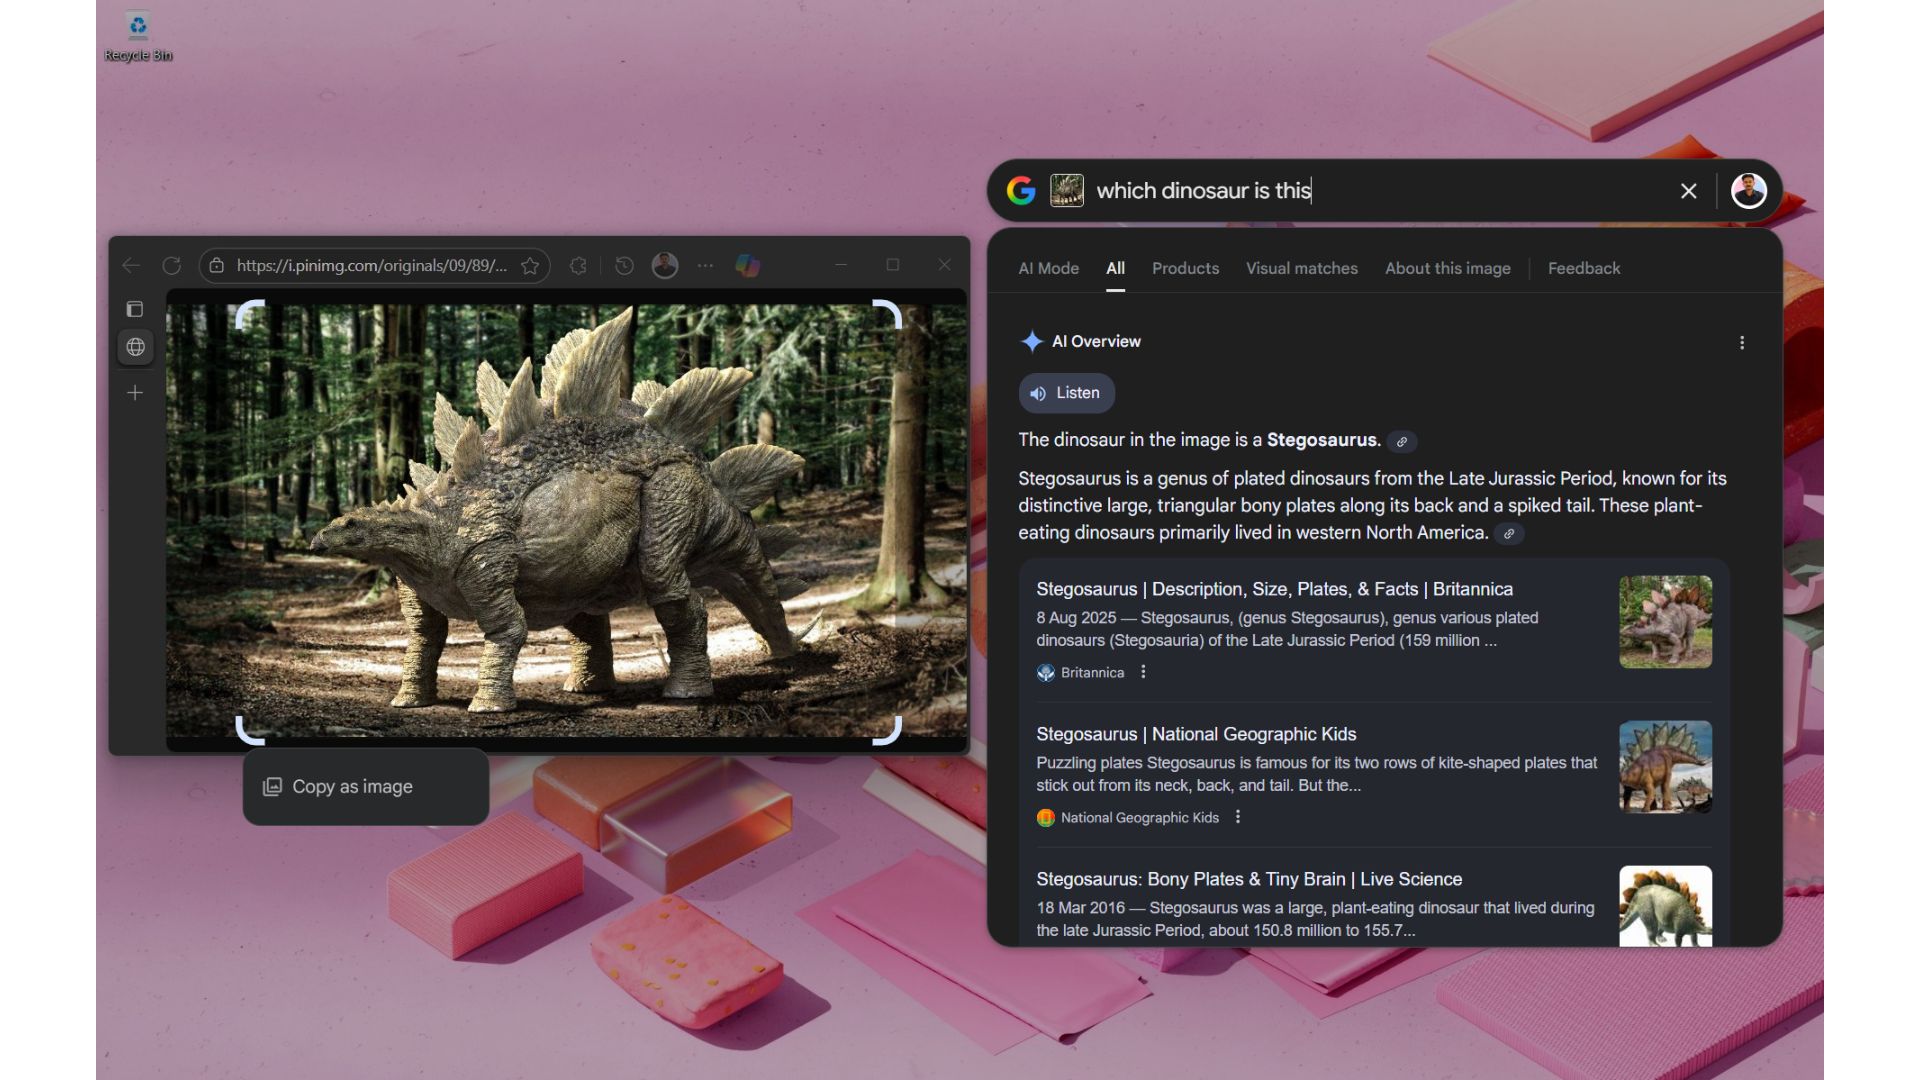
Task: Open National Geographic Kids result options menu
Action: [x=1238, y=817]
